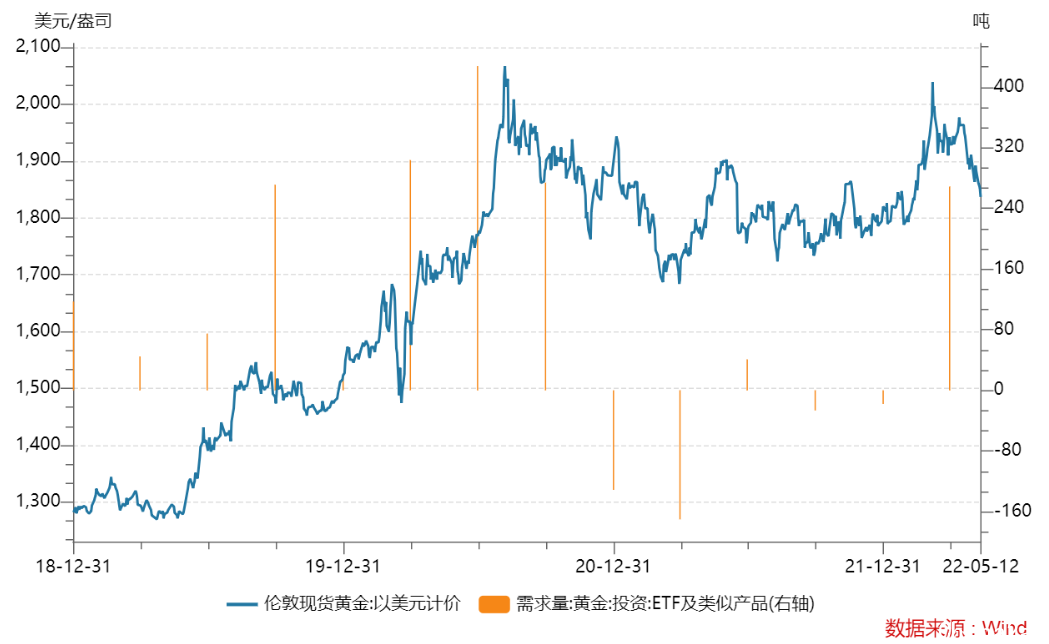Click the 数据来源：Wind source text
The image size is (1049, 644).
pyautogui.click(x=956, y=628)
